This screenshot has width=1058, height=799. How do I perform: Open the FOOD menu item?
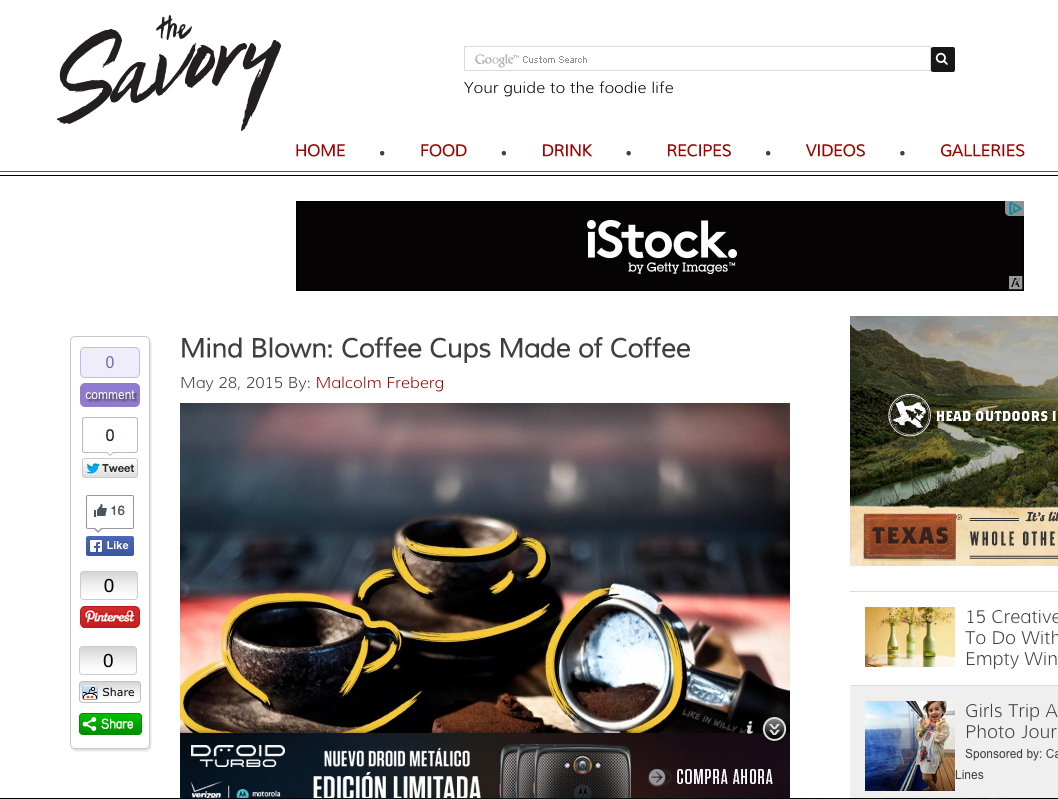[443, 150]
